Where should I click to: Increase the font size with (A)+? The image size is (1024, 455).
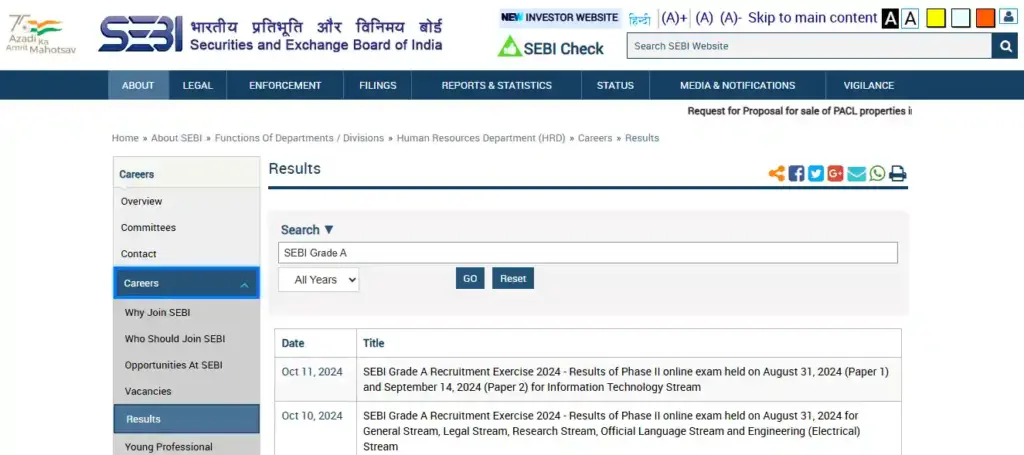click(x=675, y=17)
